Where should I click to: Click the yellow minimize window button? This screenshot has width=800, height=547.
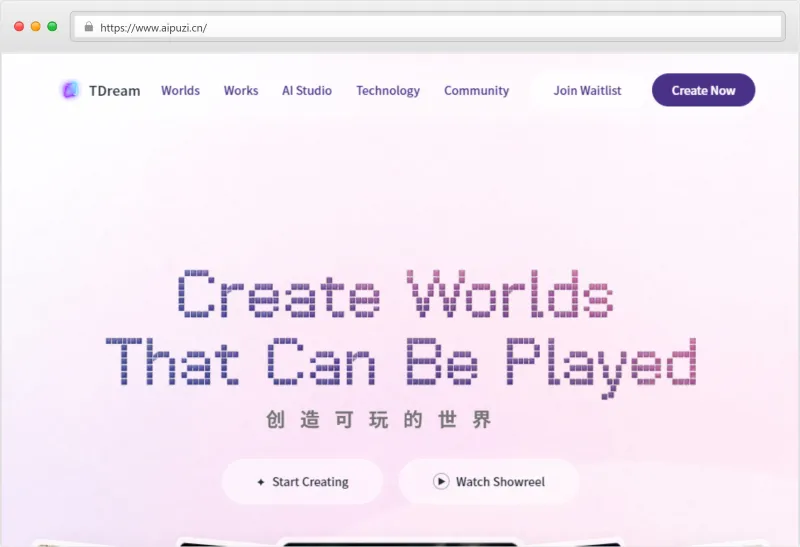click(36, 27)
